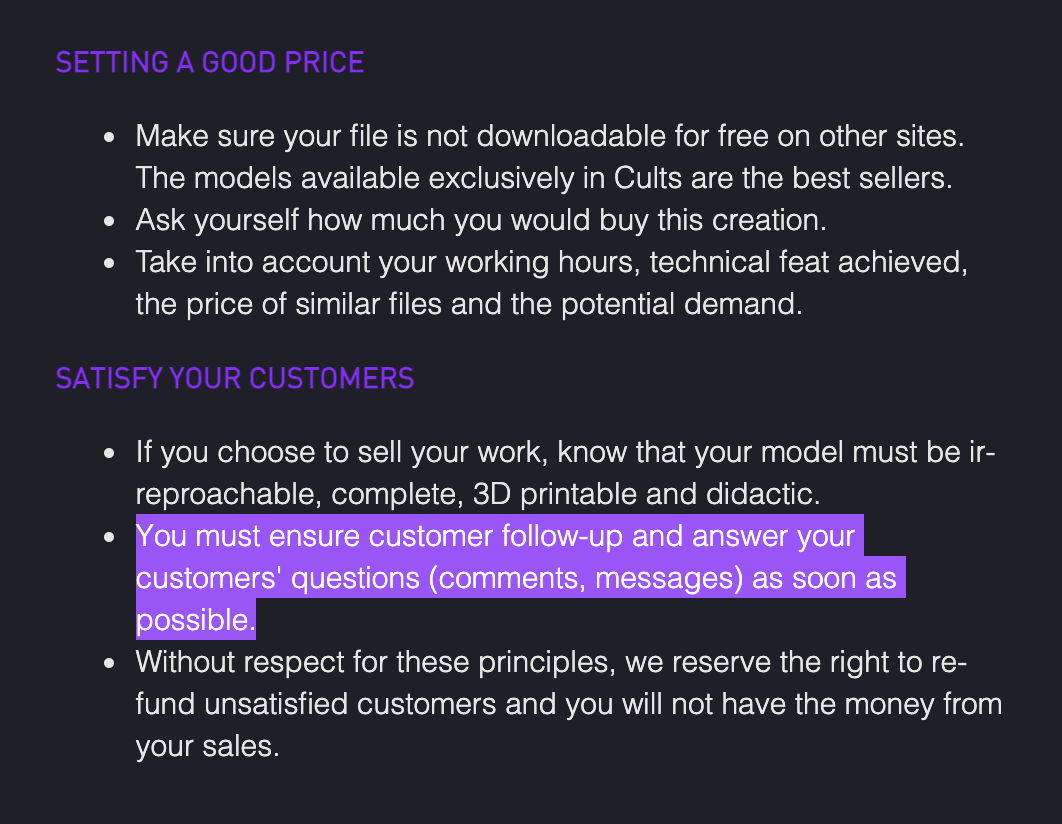
Task: Click the highlighted word "possible."
Action: (196, 620)
